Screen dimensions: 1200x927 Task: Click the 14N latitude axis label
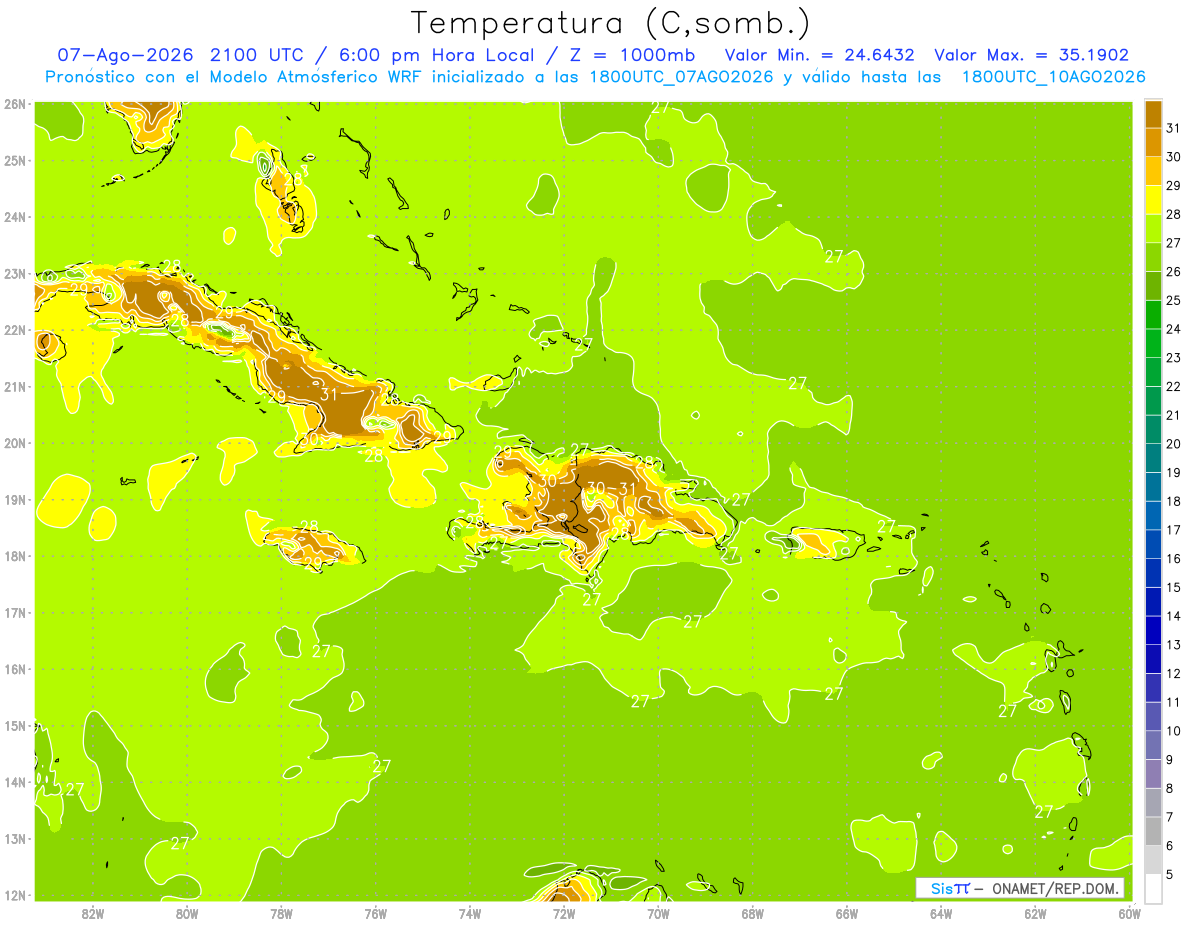(x=14, y=782)
